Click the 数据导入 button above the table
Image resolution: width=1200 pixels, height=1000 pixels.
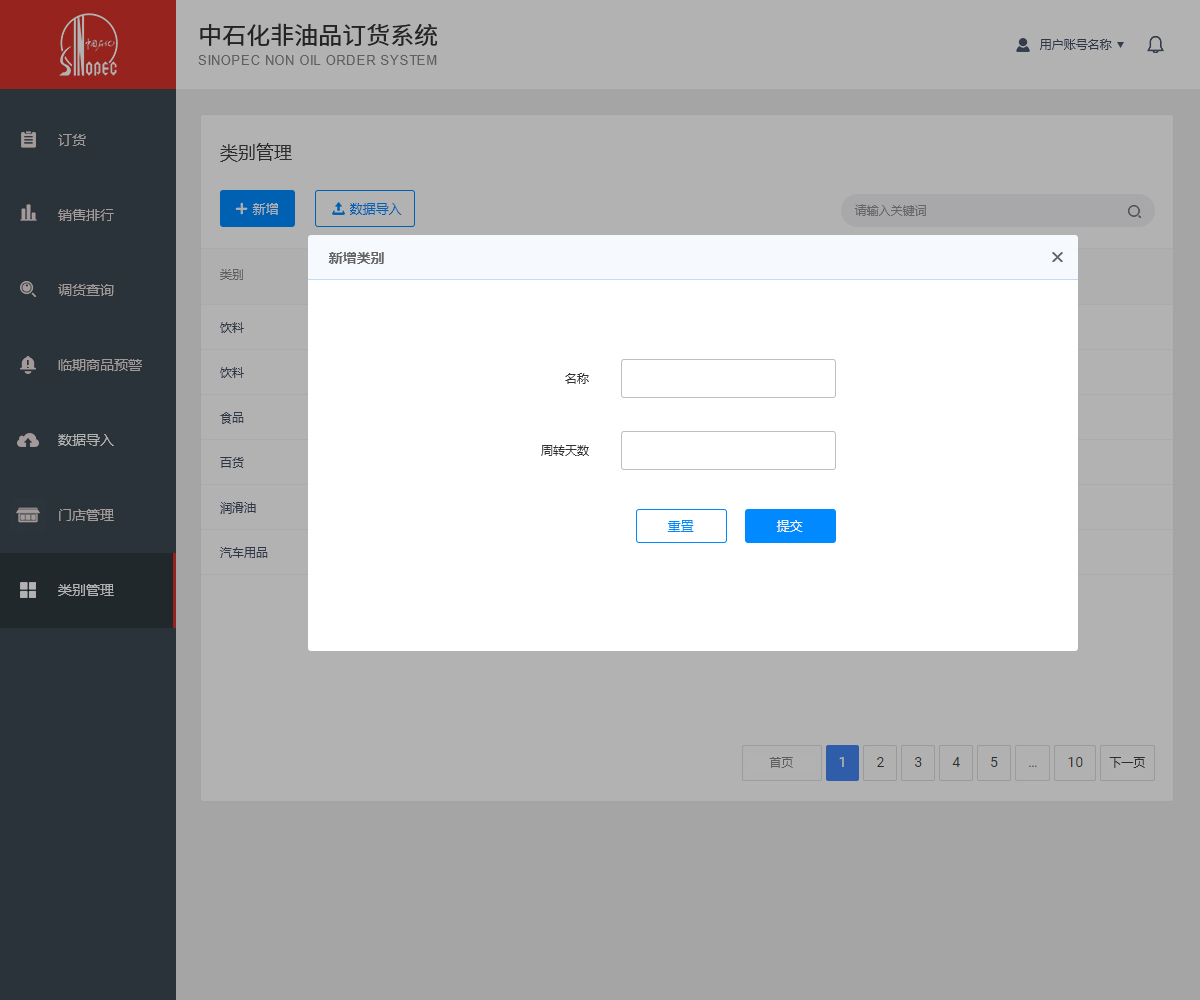point(365,208)
